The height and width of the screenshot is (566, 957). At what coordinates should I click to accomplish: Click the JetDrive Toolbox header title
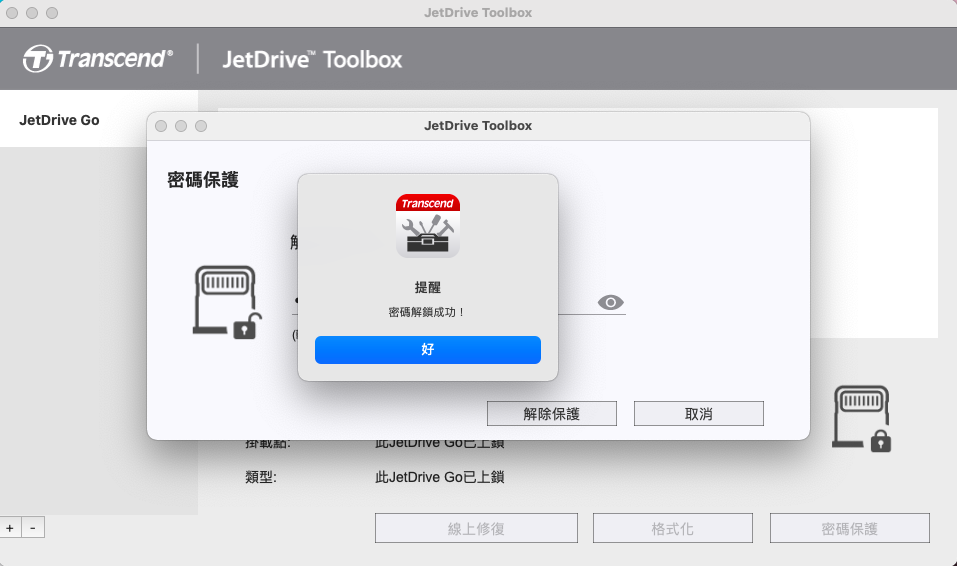pos(312,59)
